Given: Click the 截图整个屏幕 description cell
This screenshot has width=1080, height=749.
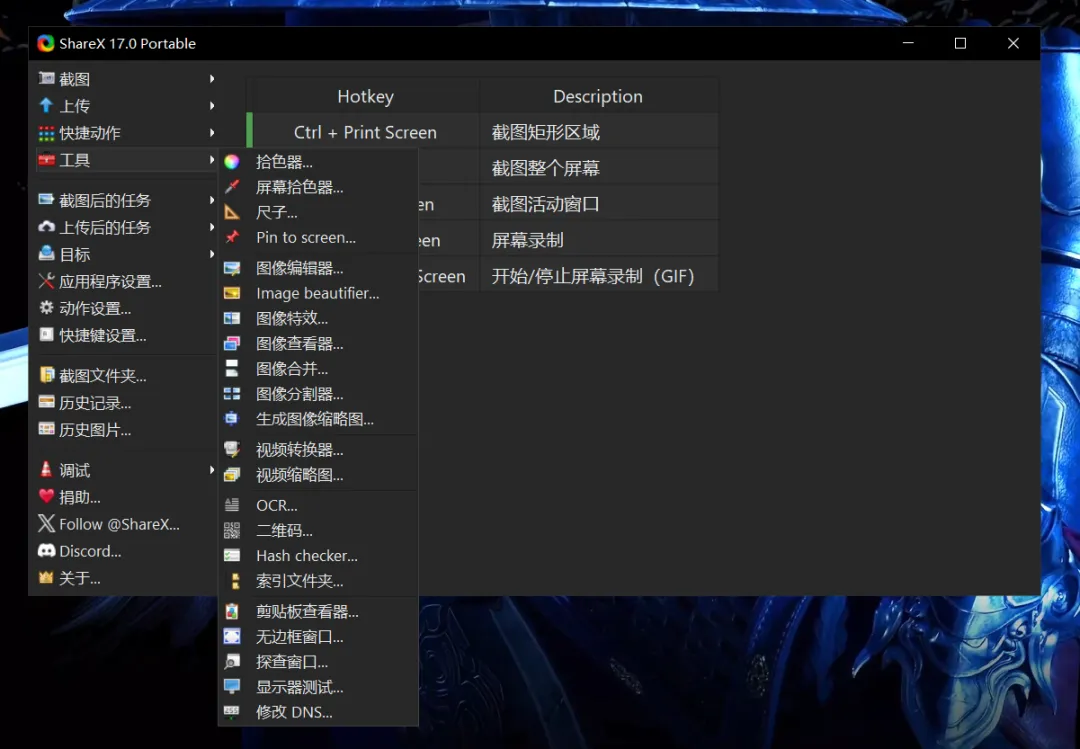Looking at the screenshot, I should click(x=598, y=168).
